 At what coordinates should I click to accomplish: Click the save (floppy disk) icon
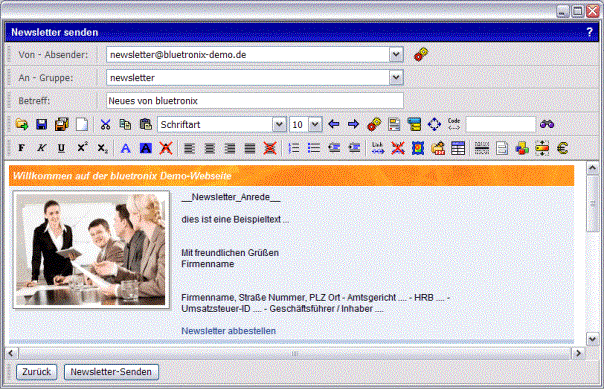coord(42,124)
